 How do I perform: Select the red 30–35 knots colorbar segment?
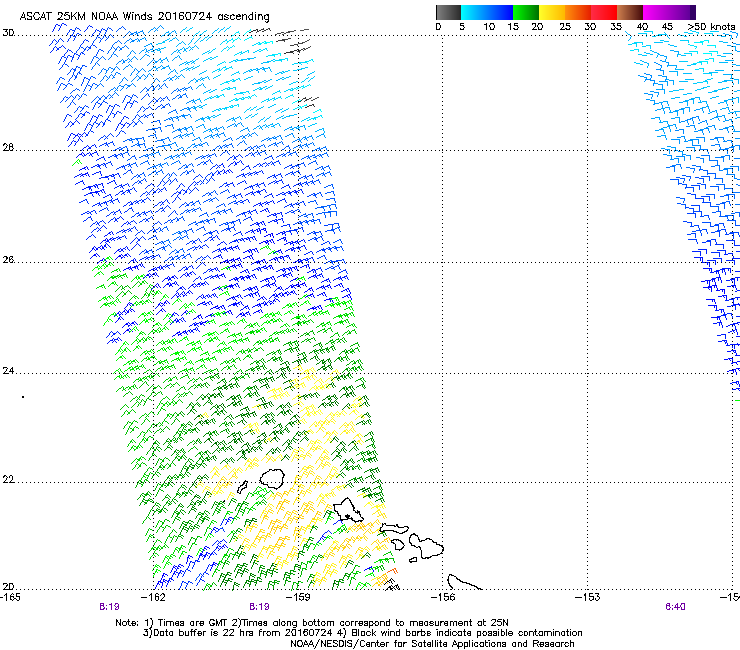604,12
